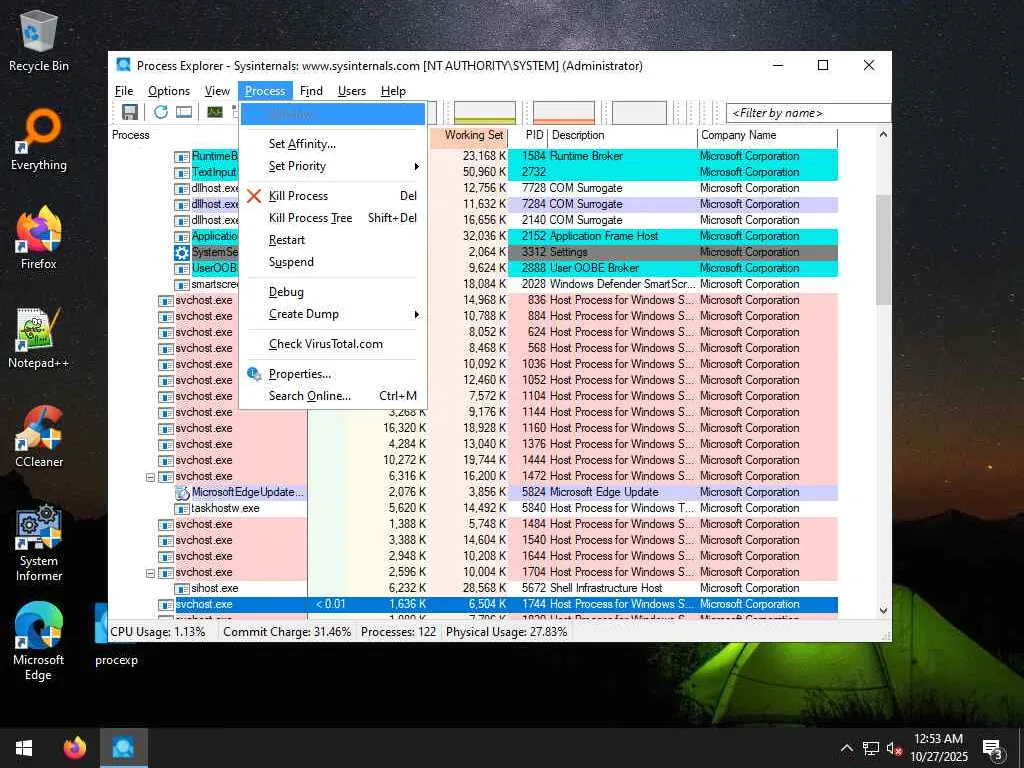1024x768 pixels.
Task: Select the taskhostw.exe process row
Action: tap(473, 508)
